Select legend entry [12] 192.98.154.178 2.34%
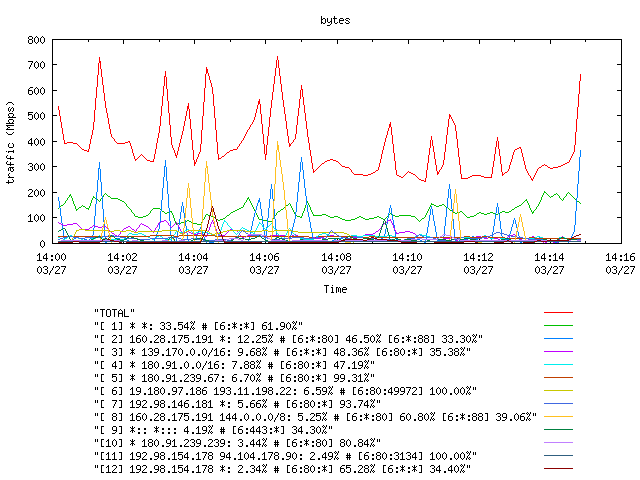640x480 pixels. click(282, 469)
